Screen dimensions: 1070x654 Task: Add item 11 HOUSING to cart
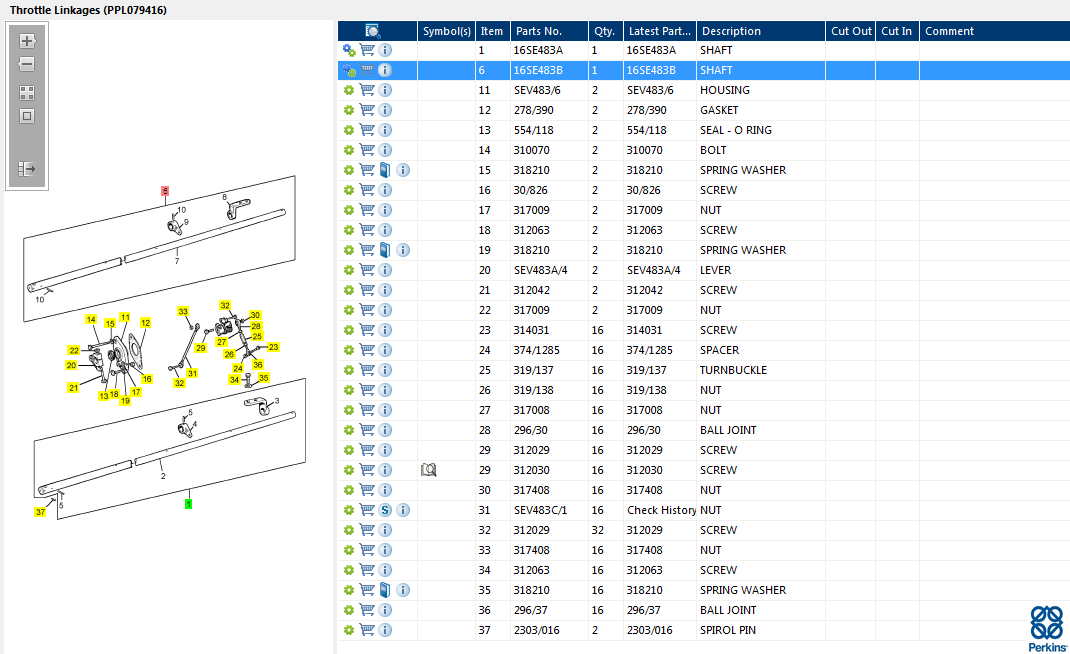(367, 90)
